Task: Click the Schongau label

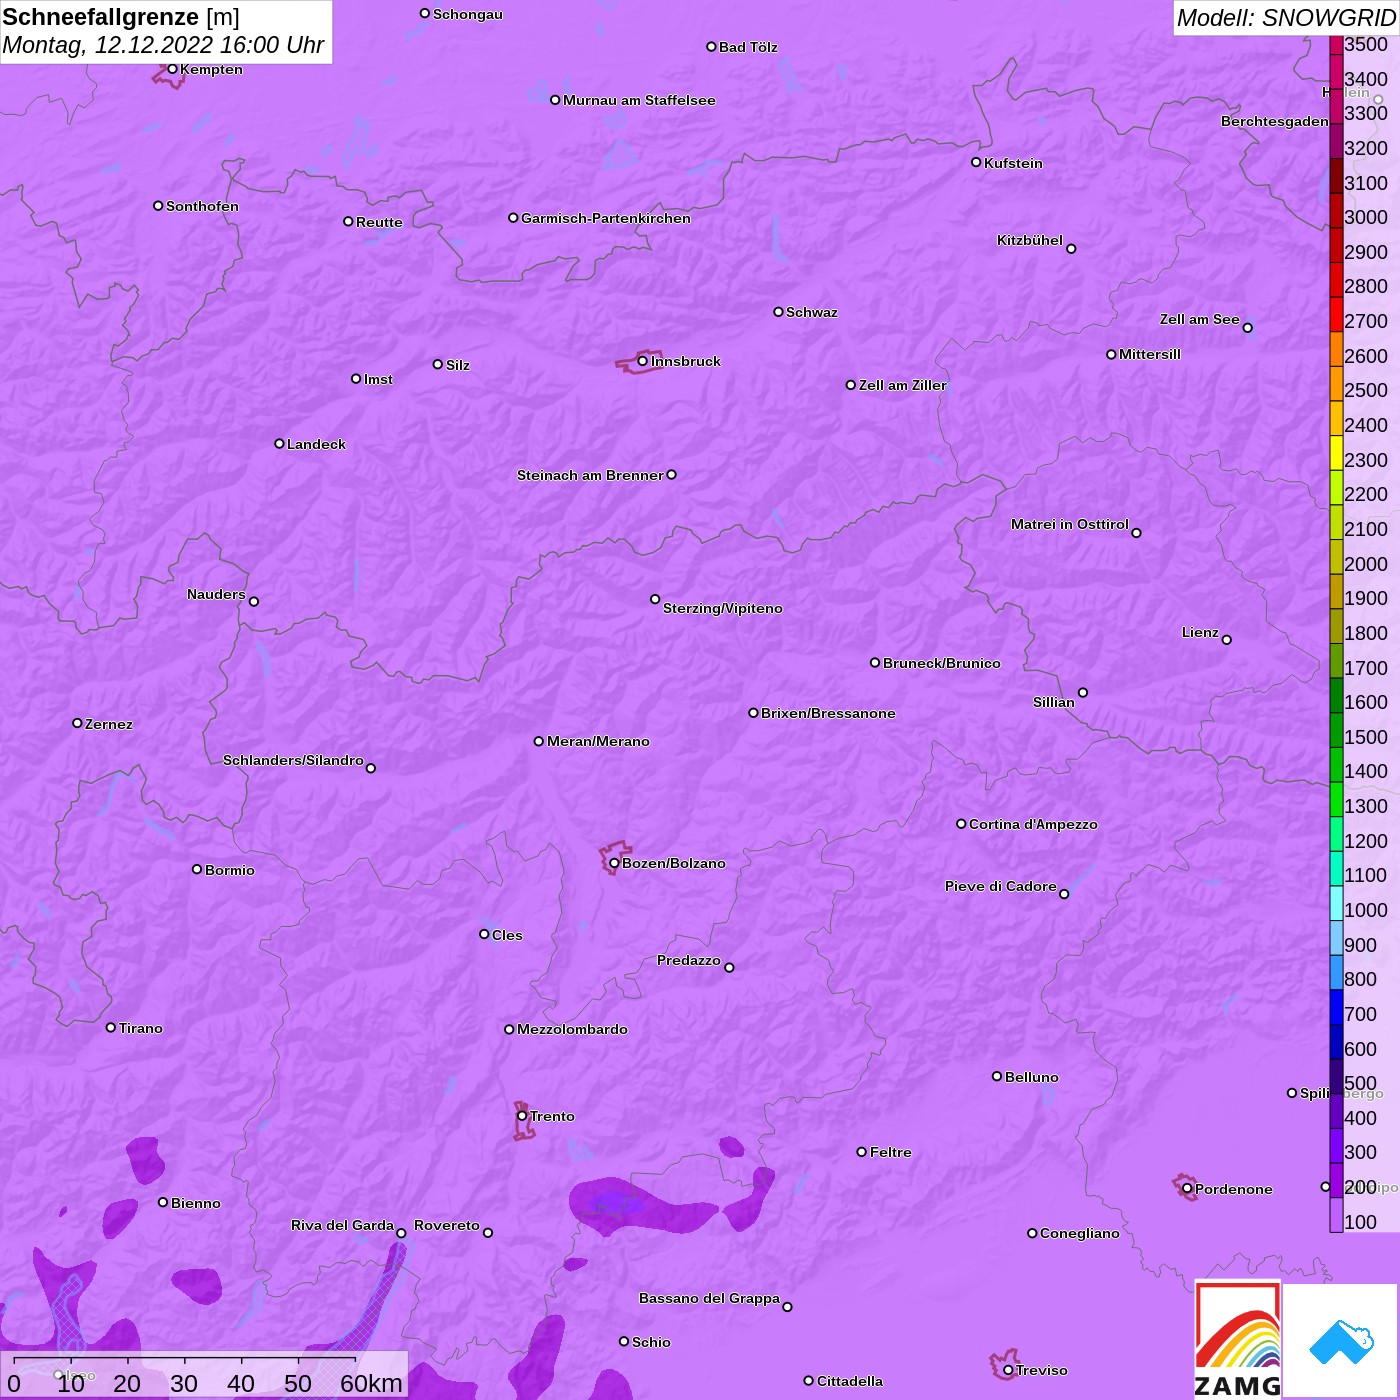Action: coord(468,14)
